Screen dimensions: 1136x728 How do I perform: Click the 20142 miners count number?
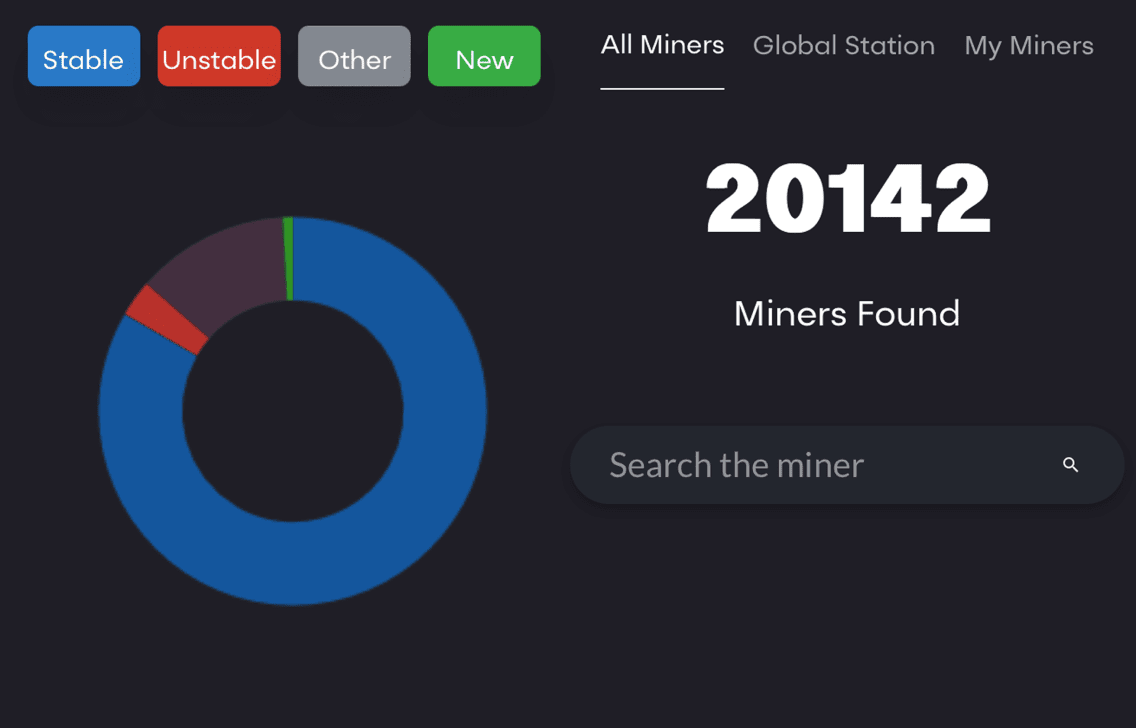847,199
